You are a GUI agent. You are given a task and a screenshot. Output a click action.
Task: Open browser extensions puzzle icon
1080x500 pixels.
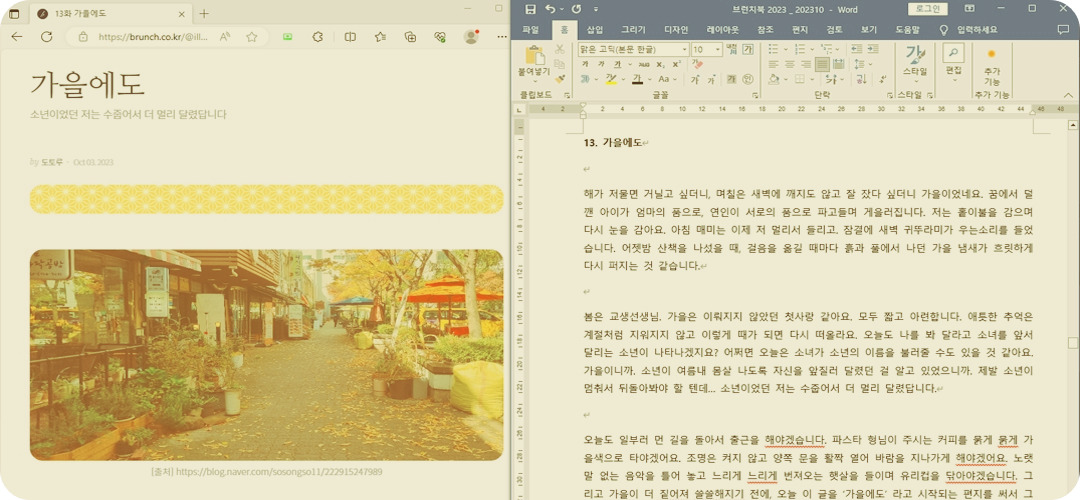[x=317, y=37]
